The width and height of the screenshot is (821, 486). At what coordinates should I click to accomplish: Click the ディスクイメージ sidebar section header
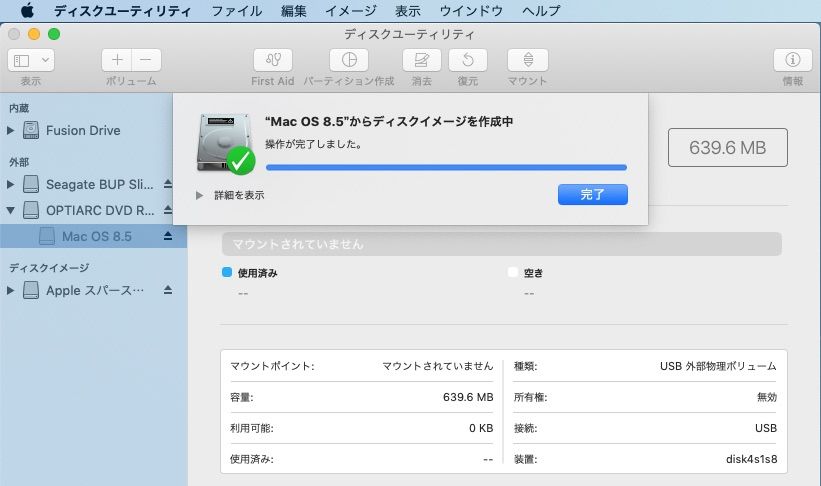coord(49,268)
